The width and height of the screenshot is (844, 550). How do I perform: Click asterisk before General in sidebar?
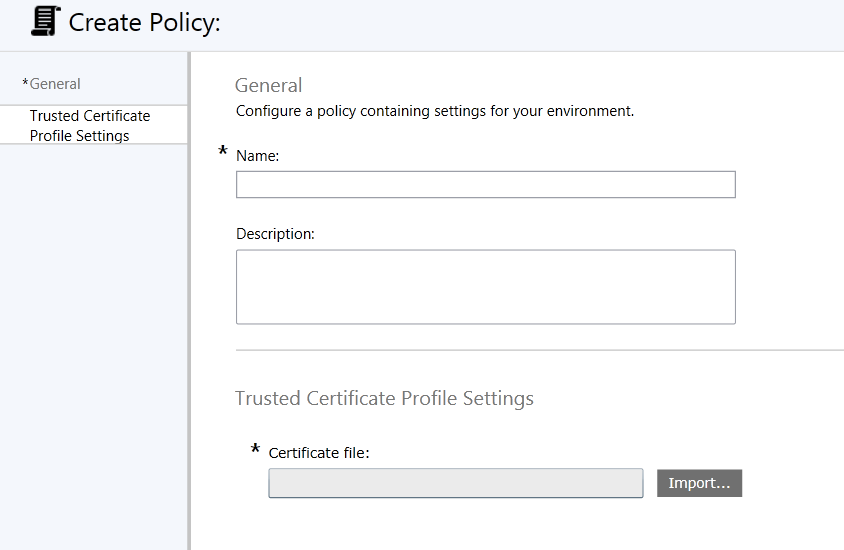25,83
